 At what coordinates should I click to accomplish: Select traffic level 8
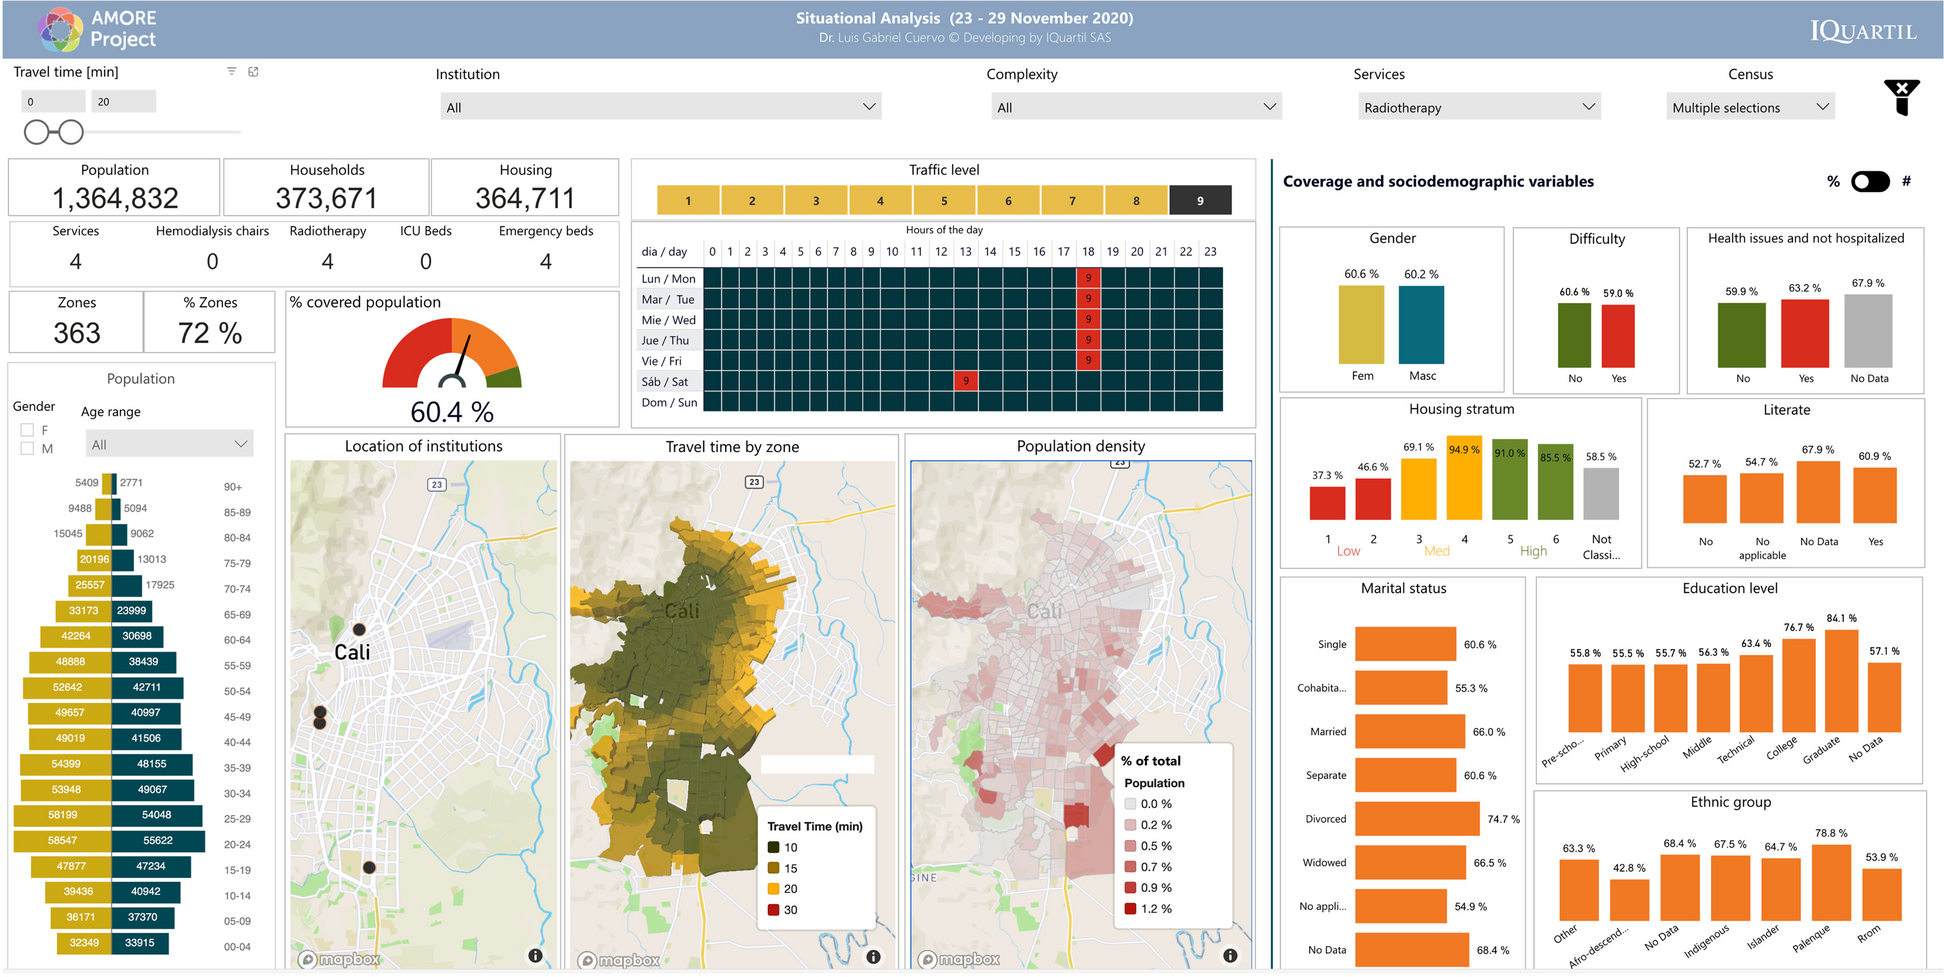pyautogui.click(x=1136, y=201)
